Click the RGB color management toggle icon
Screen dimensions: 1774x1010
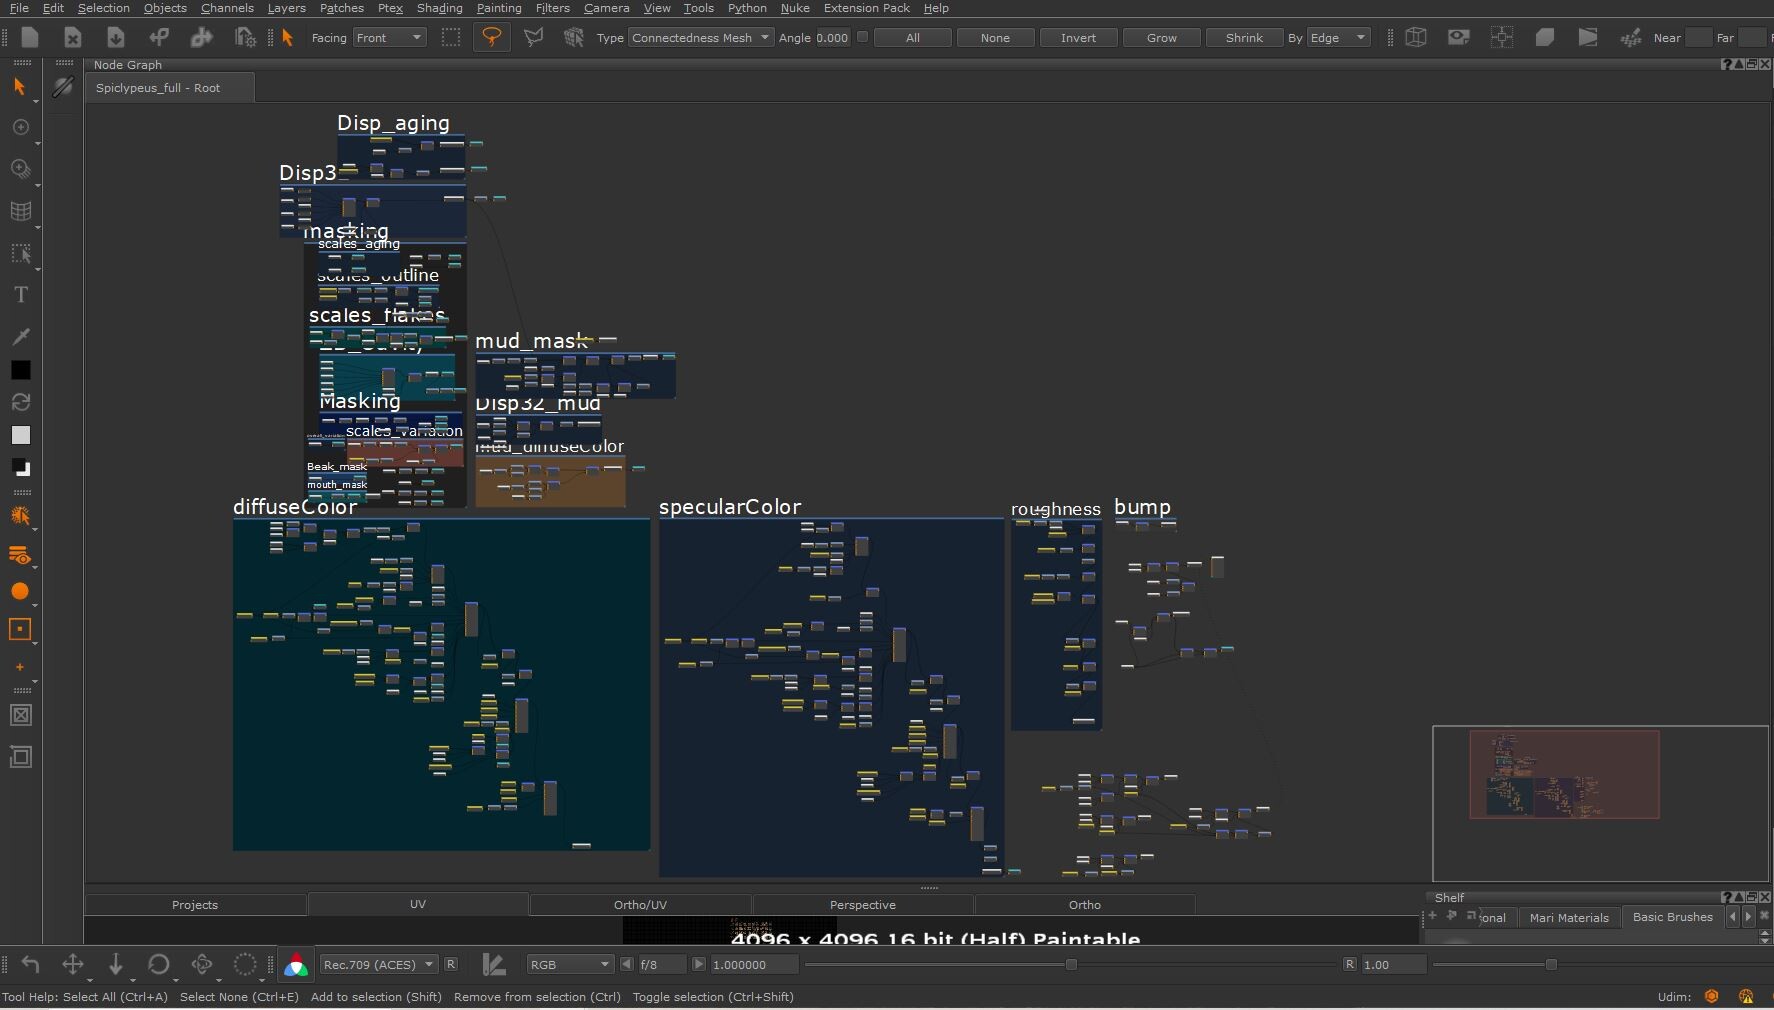point(295,965)
